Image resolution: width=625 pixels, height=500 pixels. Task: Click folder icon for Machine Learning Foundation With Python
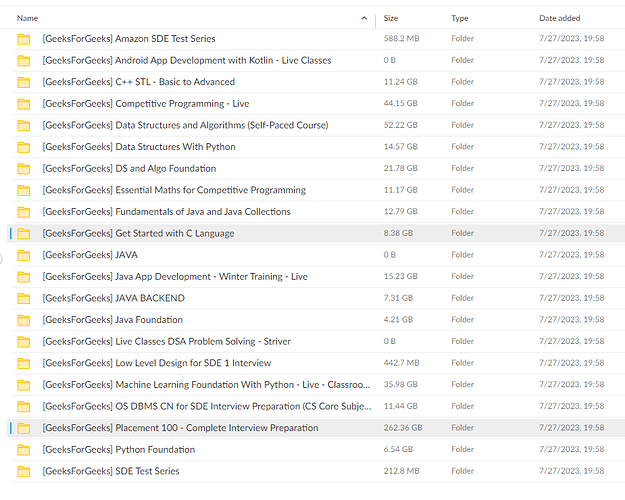click(24, 385)
